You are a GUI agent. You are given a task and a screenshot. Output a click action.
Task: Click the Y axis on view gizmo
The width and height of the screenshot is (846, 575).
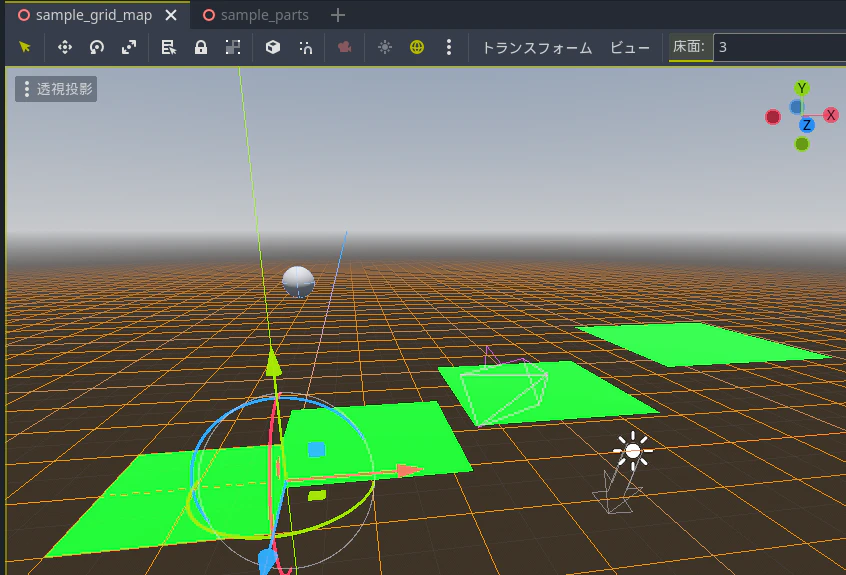(x=802, y=88)
